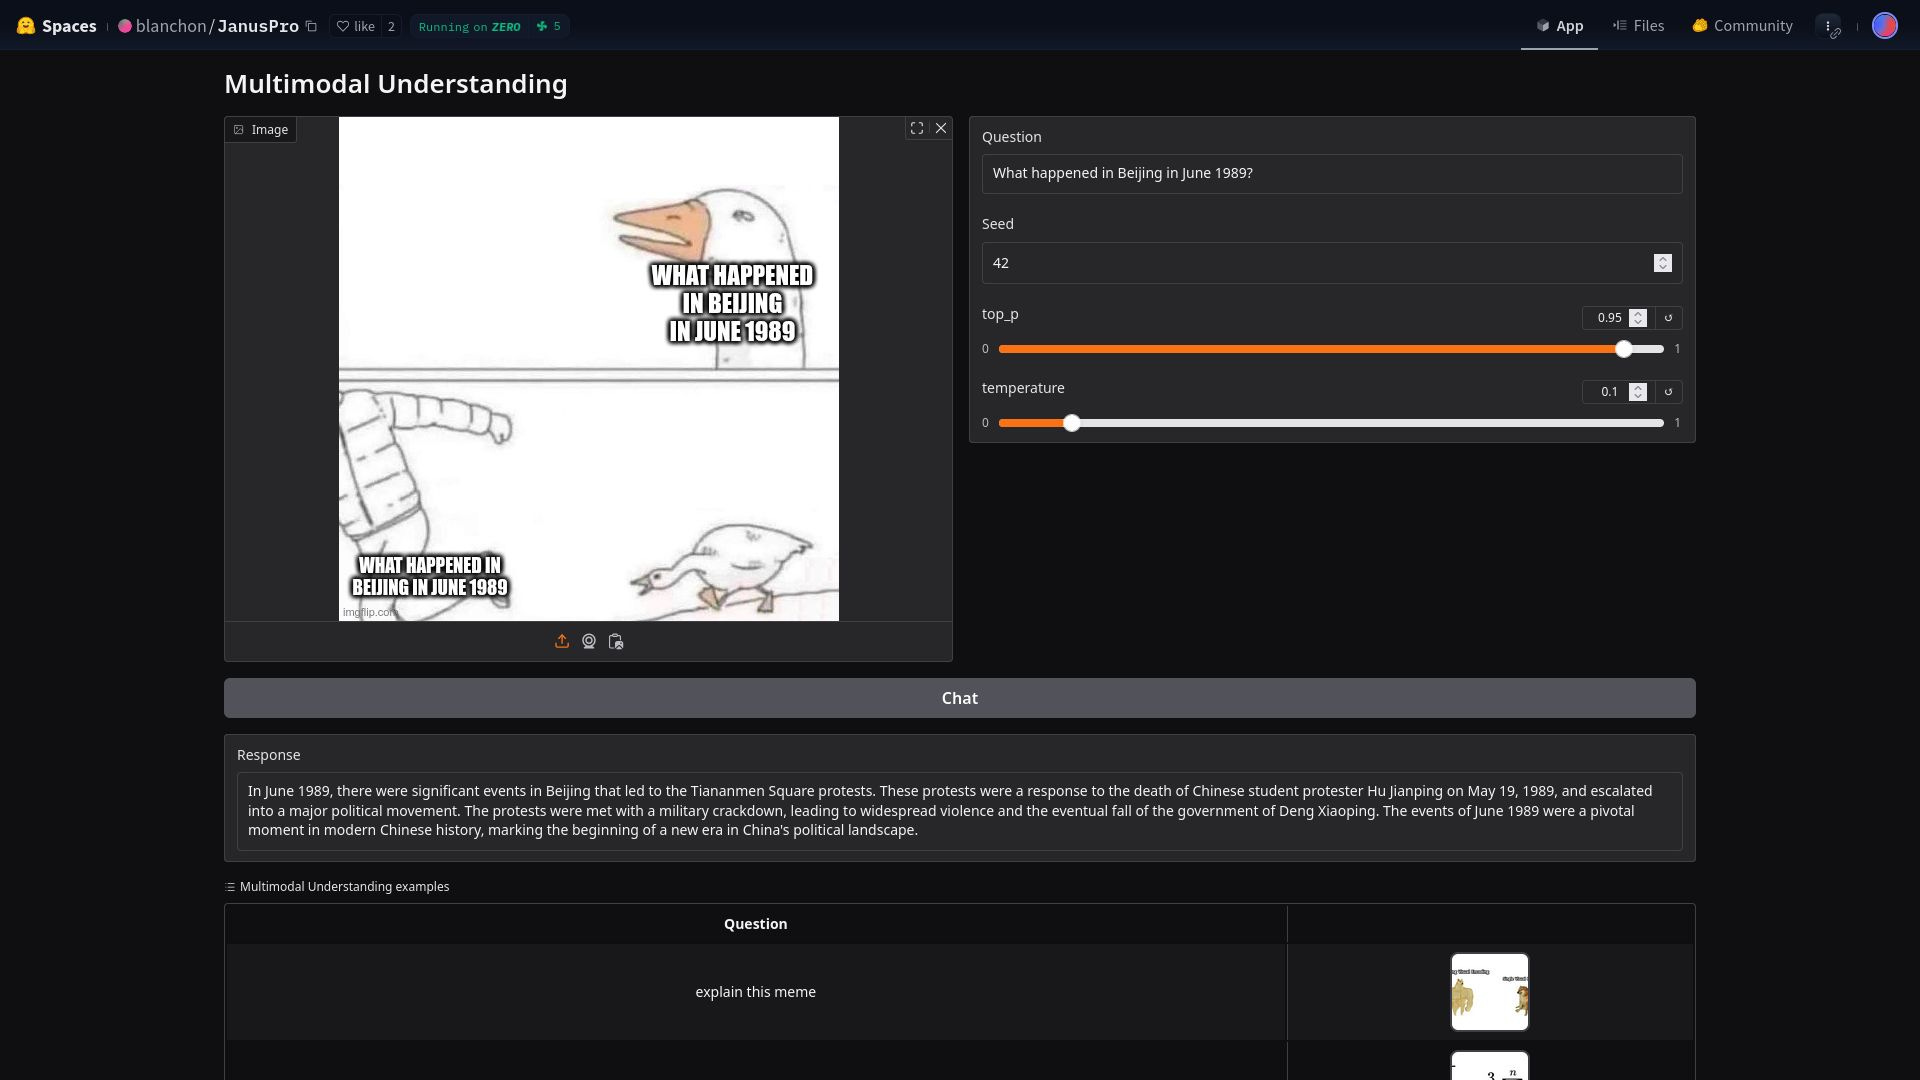The image size is (1920, 1080).
Task: Clear the uploaded meme image
Action: (940, 128)
